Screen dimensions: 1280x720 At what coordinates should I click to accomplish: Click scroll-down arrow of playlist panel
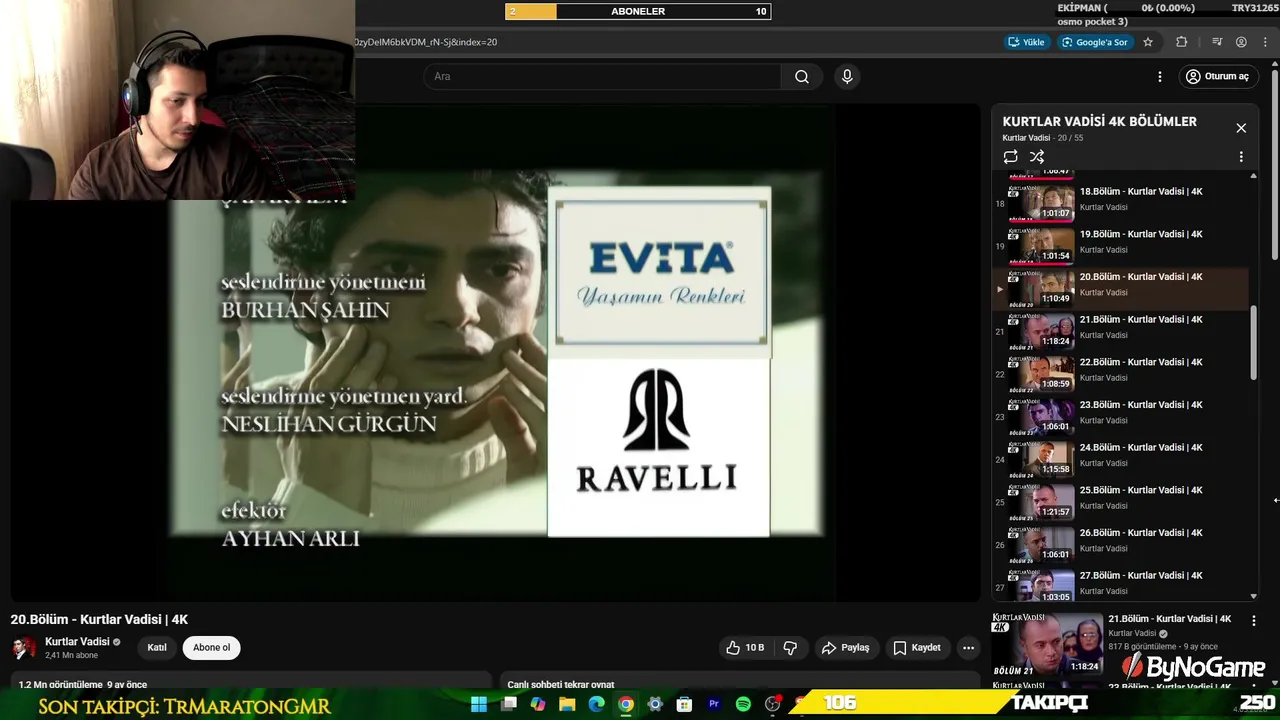(1253, 596)
